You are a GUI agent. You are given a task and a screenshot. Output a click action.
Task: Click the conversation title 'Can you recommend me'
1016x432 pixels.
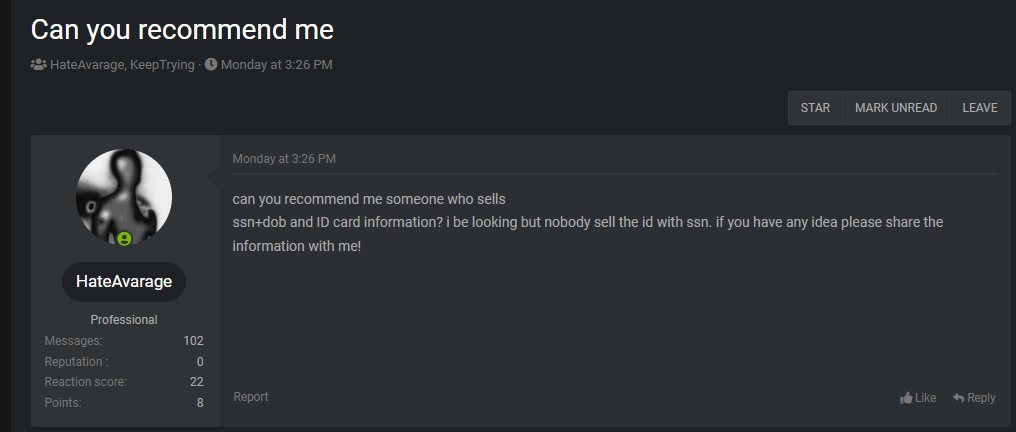tap(182, 29)
